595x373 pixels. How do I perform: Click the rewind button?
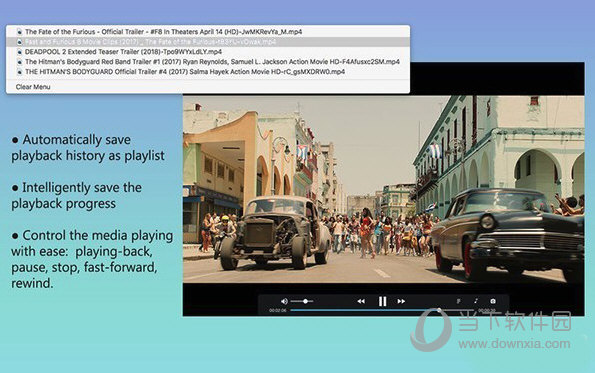coord(361,301)
